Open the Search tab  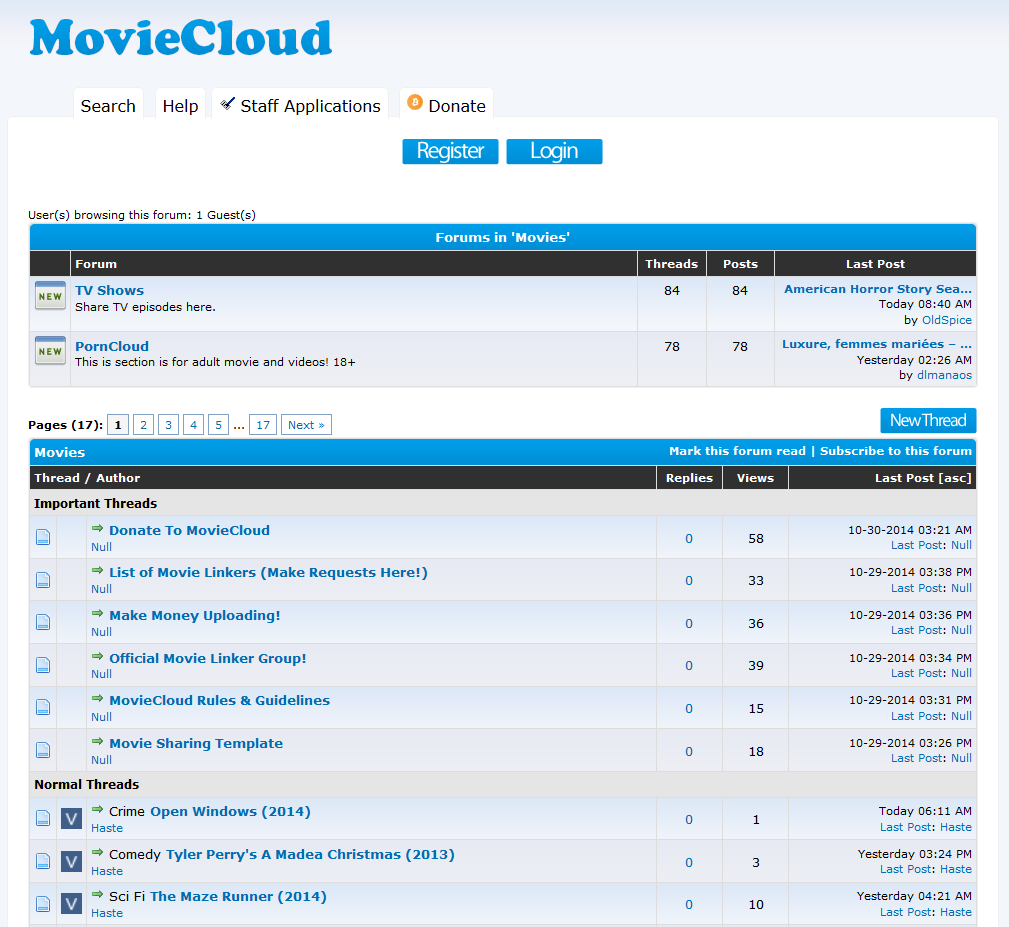[x=108, y=106]
